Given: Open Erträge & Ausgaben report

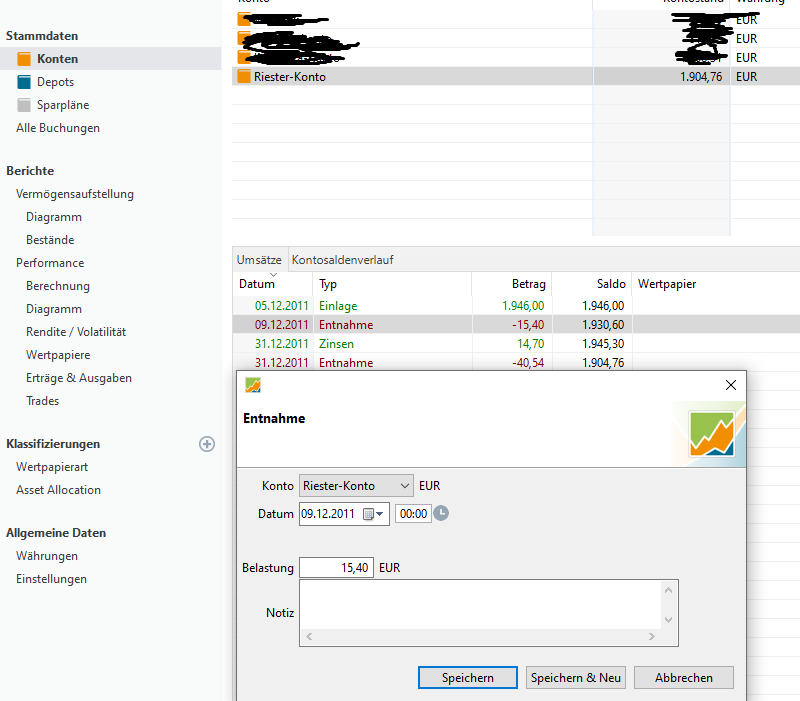Looking at the screenshot, I should [x=79, y=378].
